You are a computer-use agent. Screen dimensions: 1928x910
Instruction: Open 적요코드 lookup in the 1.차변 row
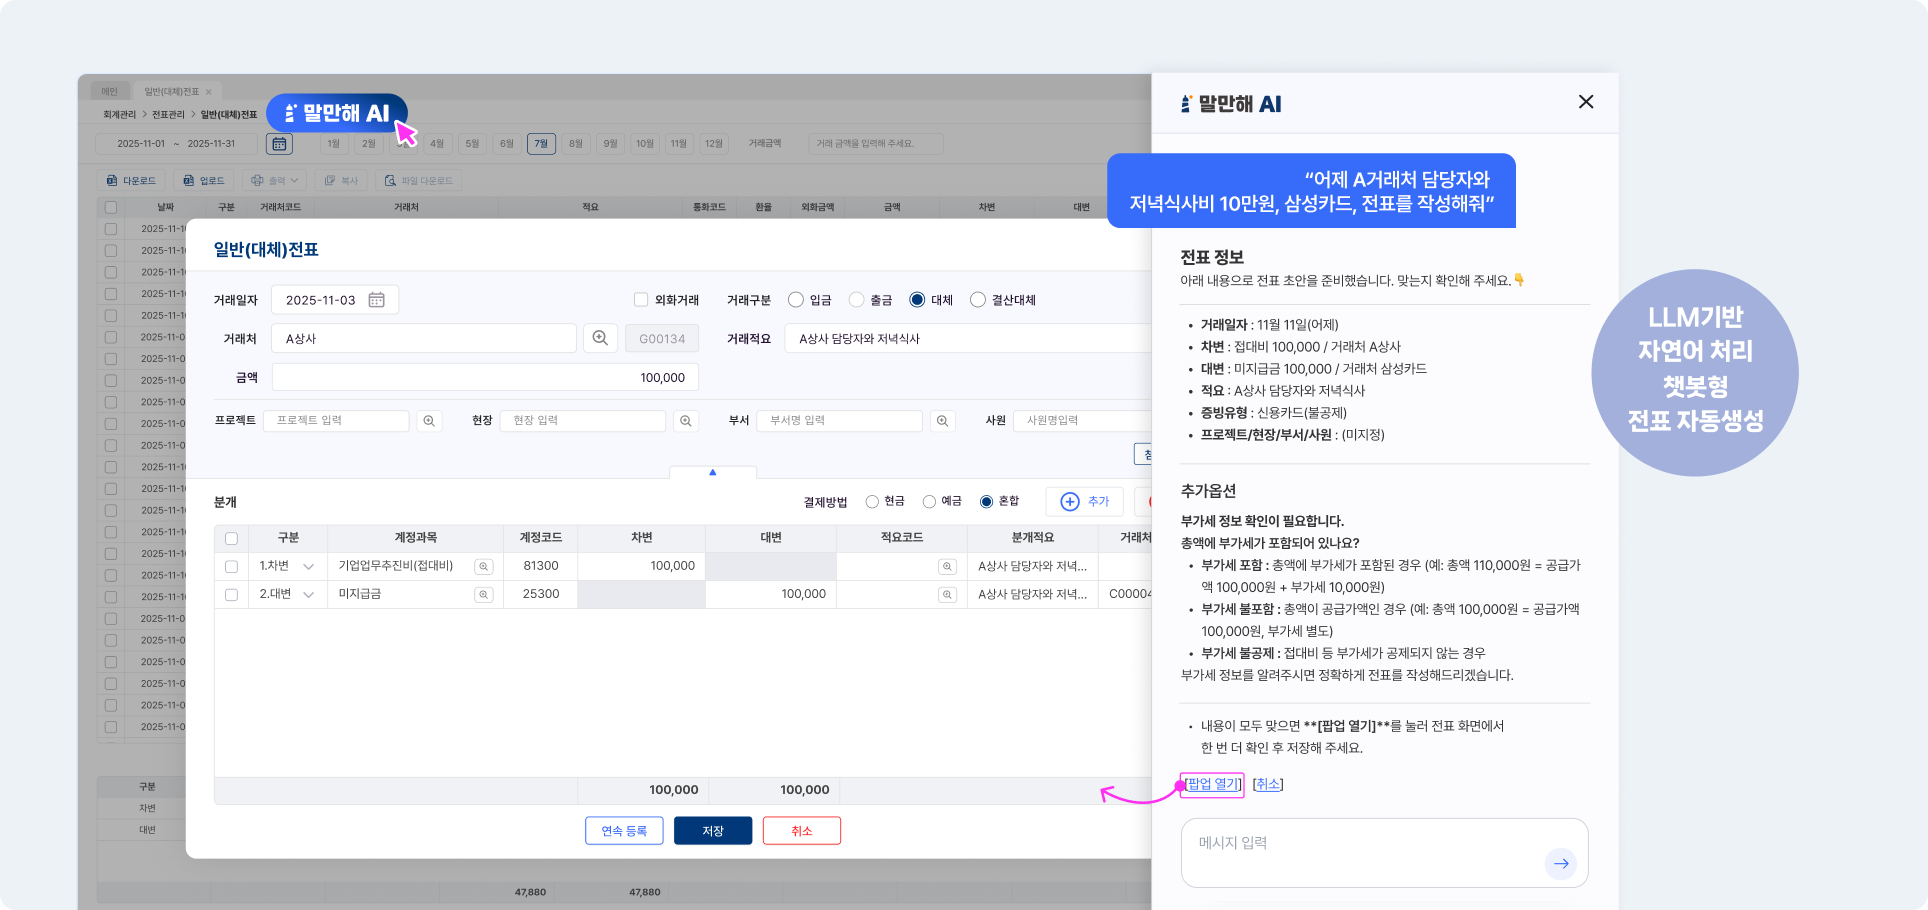(x=947, y=567)
